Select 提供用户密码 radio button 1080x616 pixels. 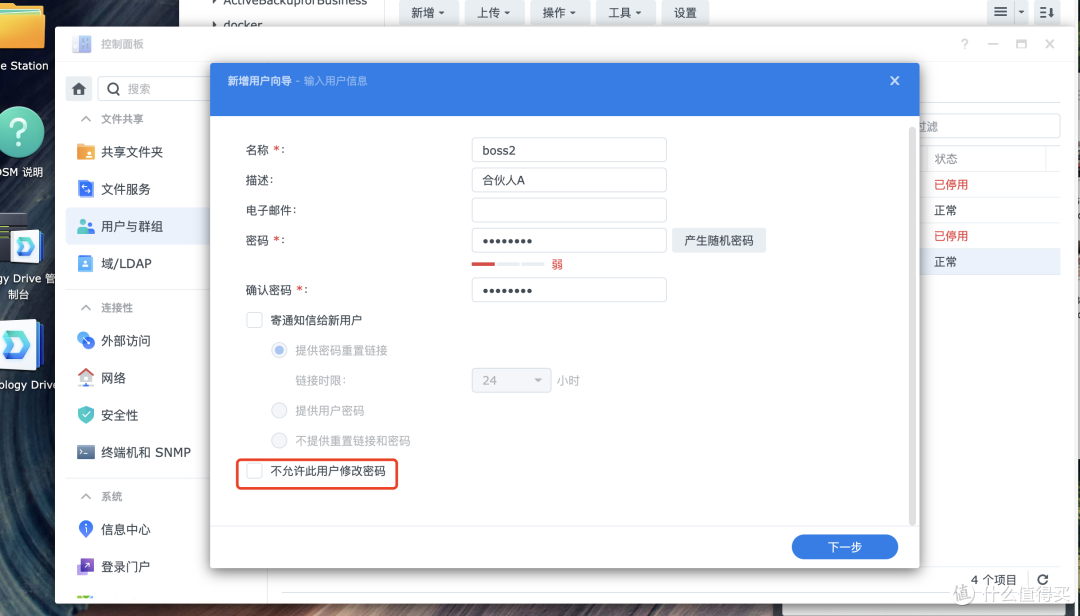click(279, 411)
